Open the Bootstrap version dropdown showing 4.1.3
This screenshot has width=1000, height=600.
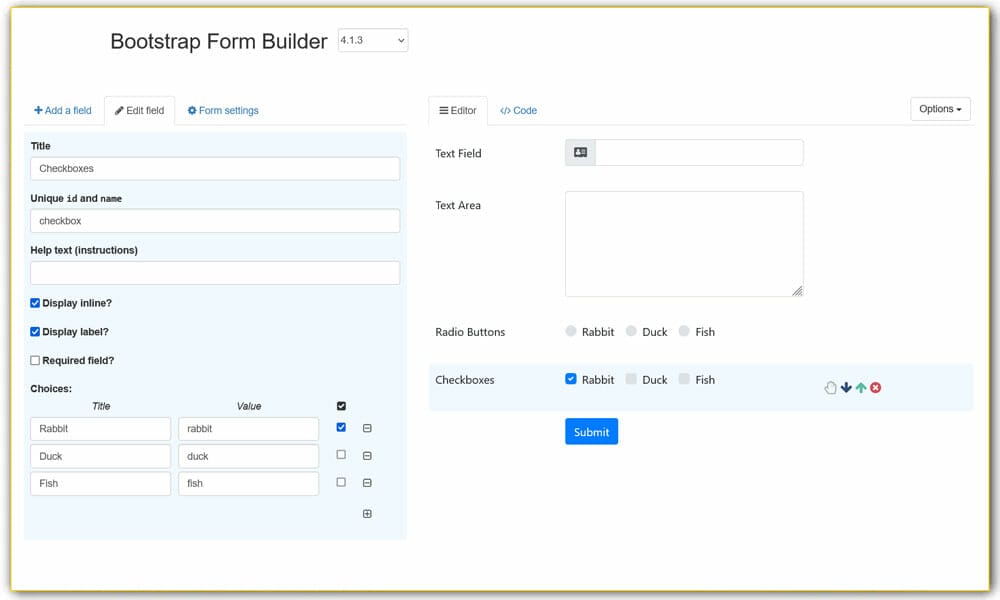coord(372,40)
